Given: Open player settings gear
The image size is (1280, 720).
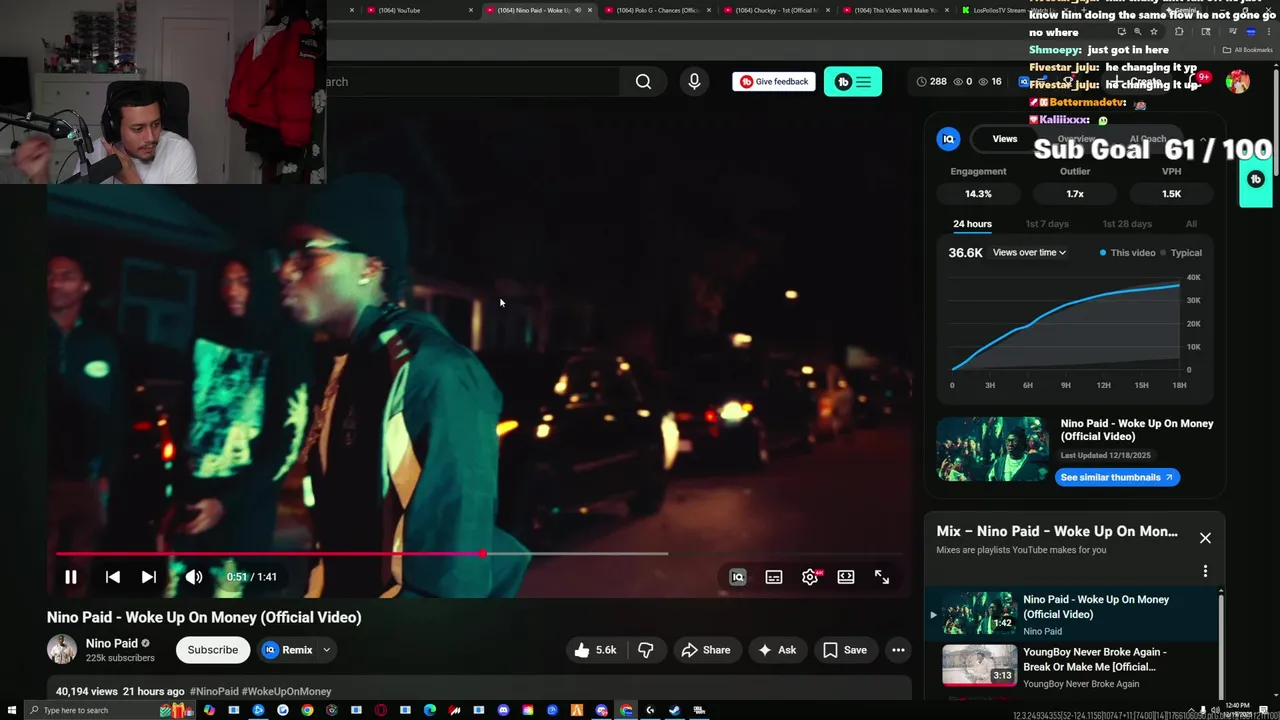Looking at the screenshot, I should coord(811,577).
